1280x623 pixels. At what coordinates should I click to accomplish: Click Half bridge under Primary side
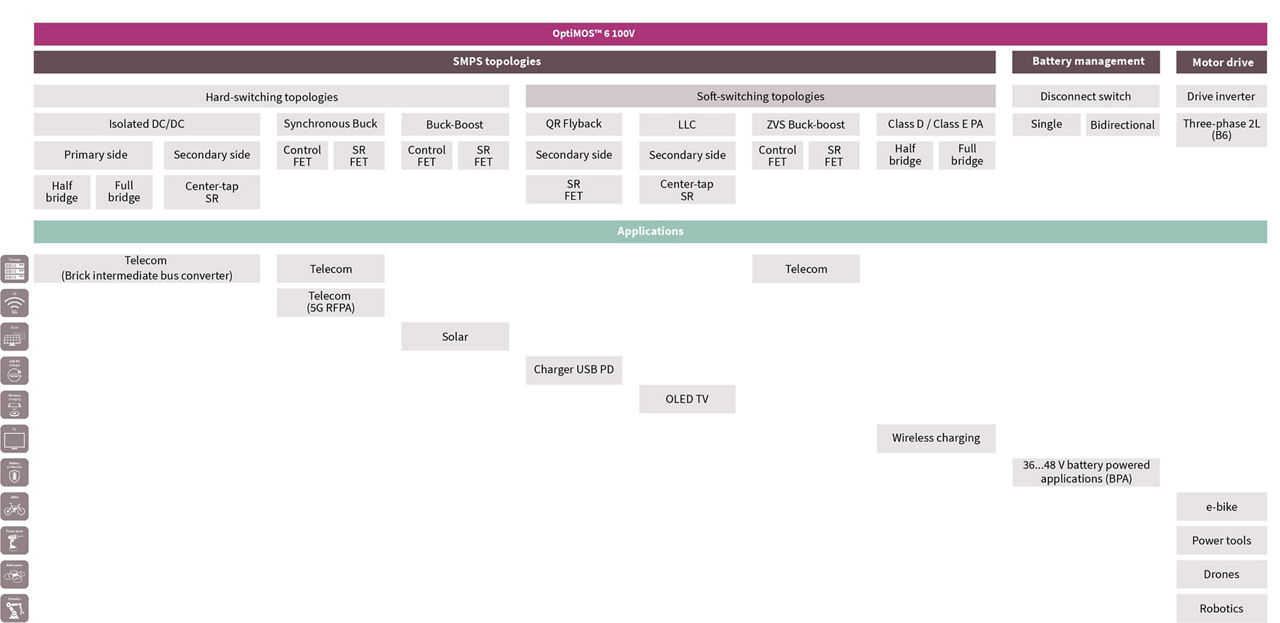pyautogui.click(x=62, y=192)
